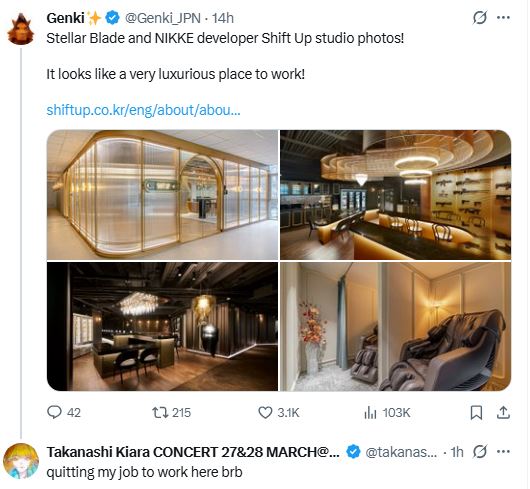Image resolution: width=530 pixels, height=489 pixels.
Task: Visit @Genki_JPN profile handle
Action: tap(163, 18)
